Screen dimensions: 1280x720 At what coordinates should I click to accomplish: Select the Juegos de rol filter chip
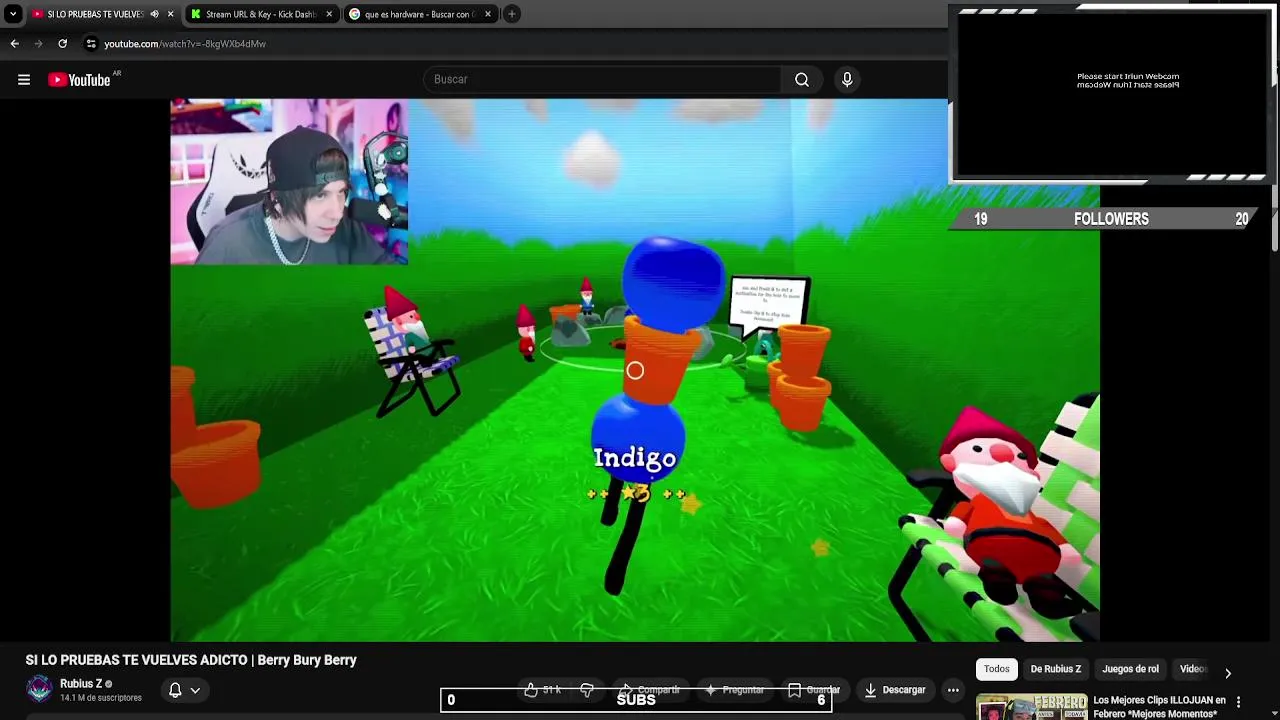[1130, 669]
